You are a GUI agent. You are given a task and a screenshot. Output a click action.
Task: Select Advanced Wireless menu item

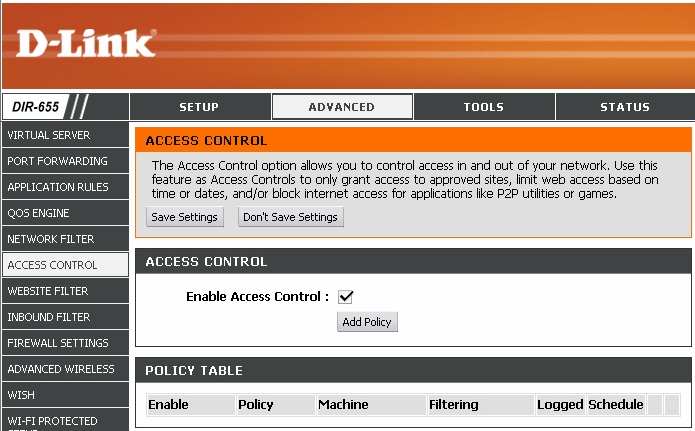65,369
